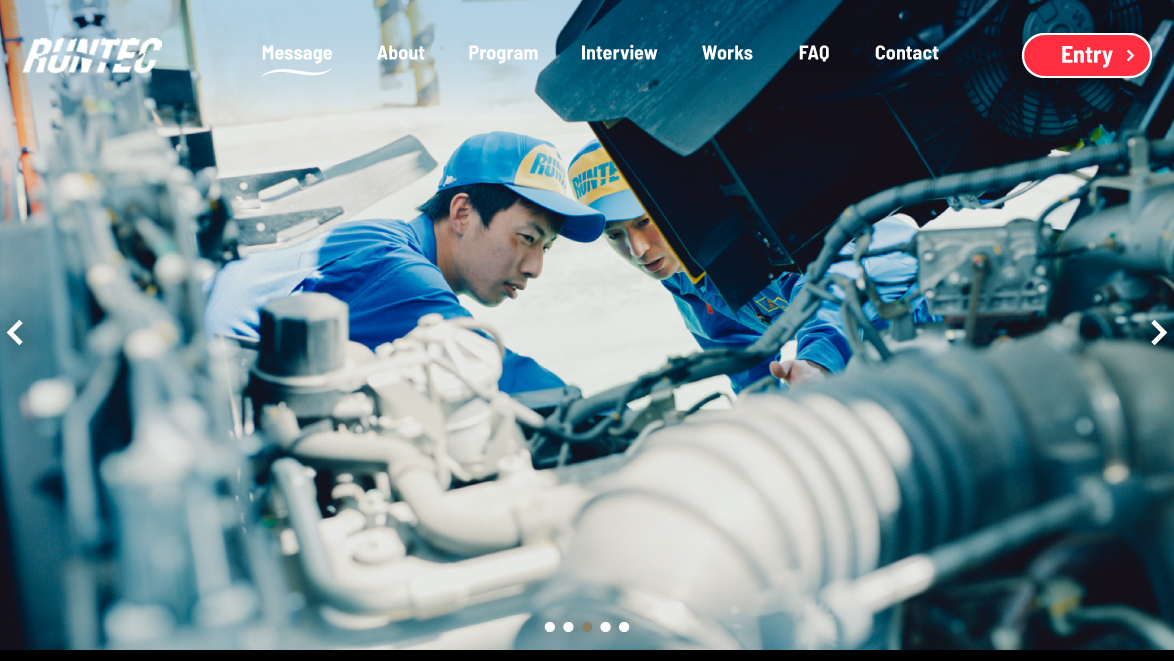Open the Contact page
This screenshot has width=1174, height=661.
(x=906, y=53)
